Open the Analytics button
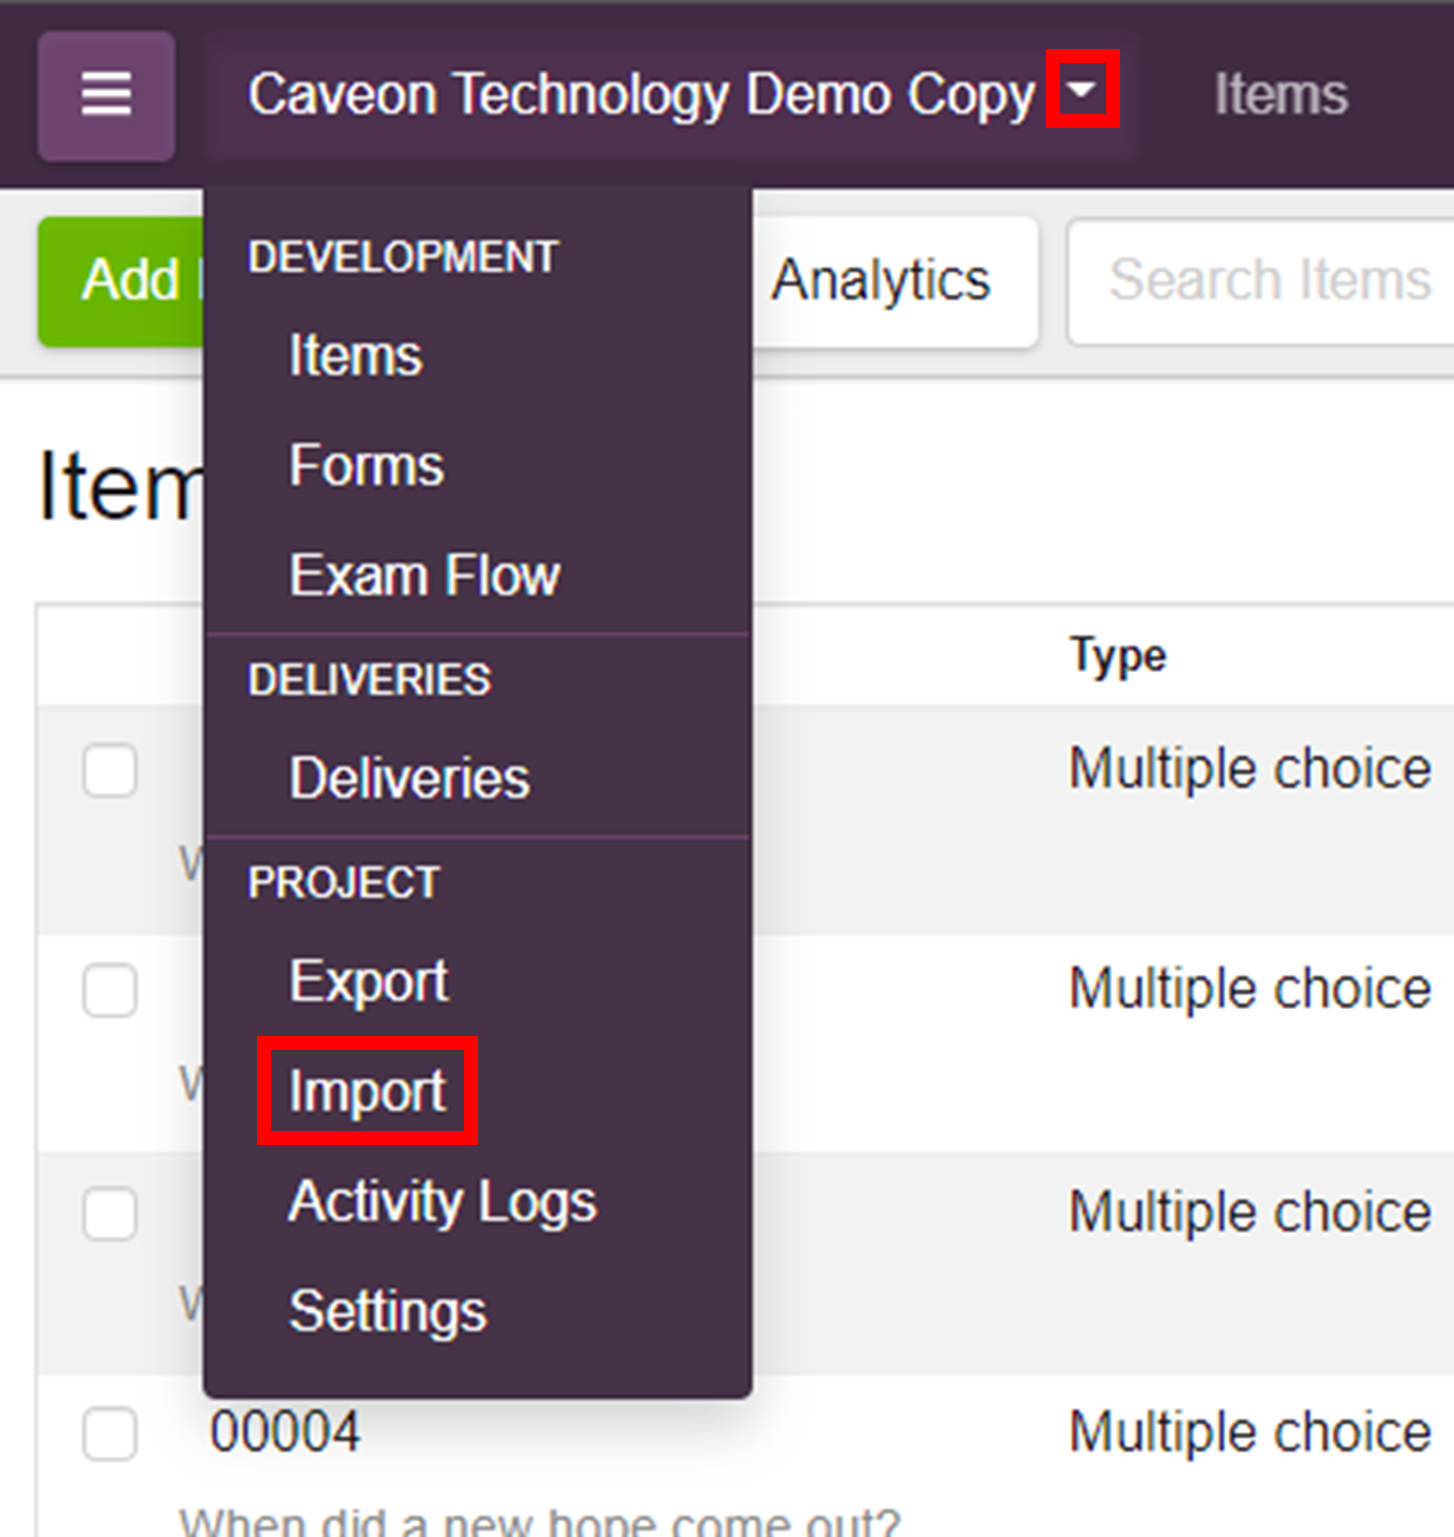This screenshot has height=1537, width=1454. tap(894, 281)
